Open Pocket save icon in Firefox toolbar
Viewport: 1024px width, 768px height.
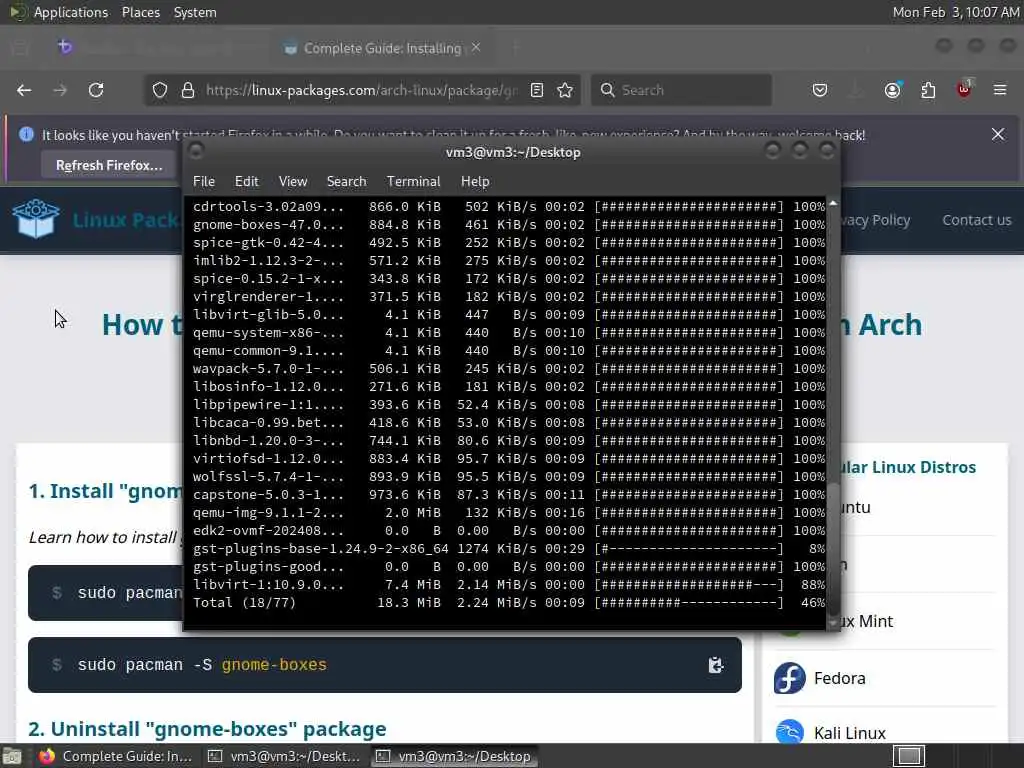[x=820, y=90]
